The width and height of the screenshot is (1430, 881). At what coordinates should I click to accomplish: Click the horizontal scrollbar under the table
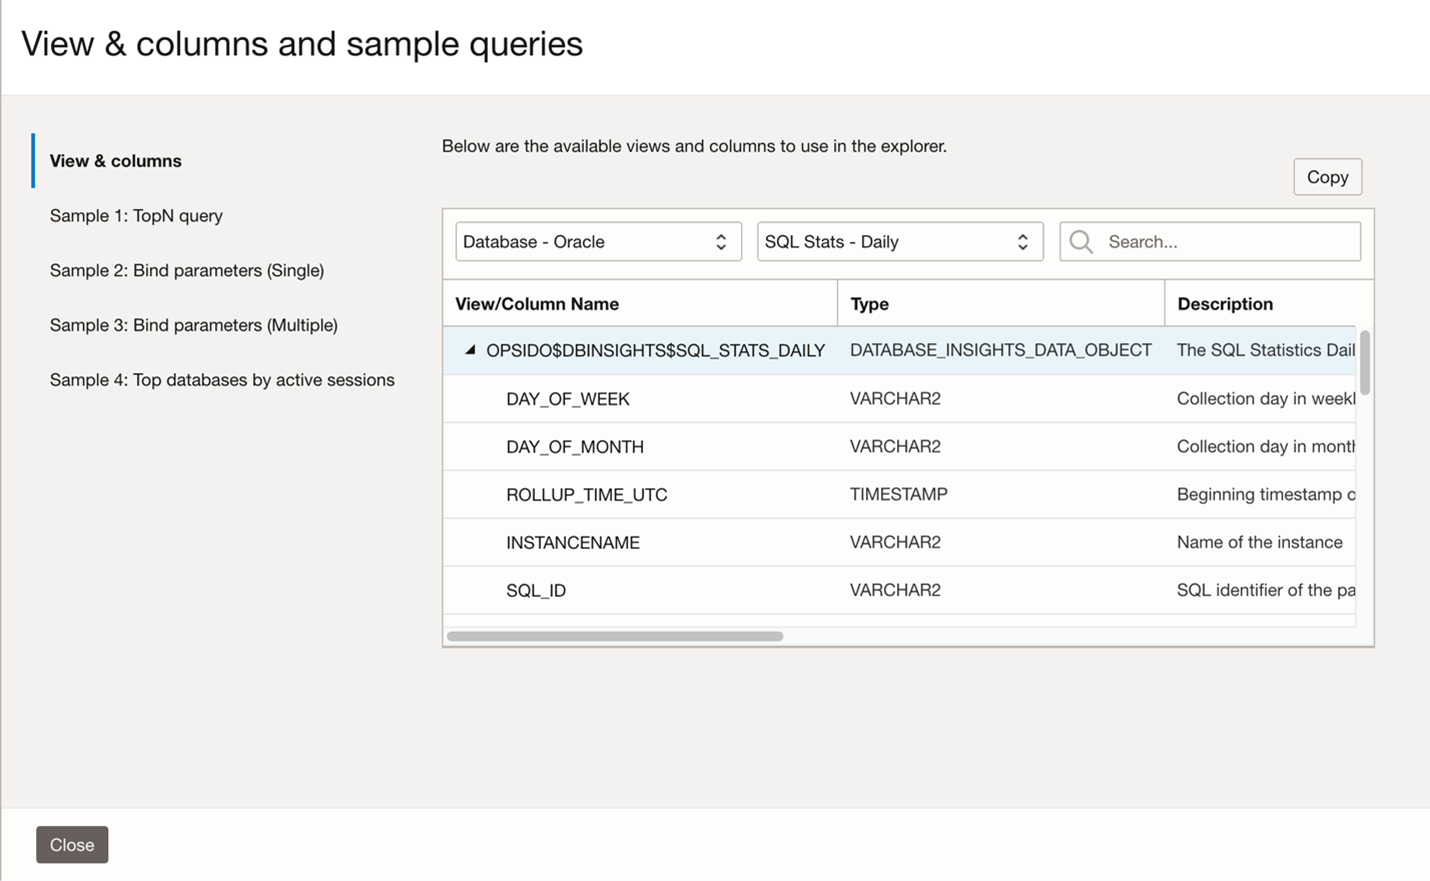tap(615, 636)
